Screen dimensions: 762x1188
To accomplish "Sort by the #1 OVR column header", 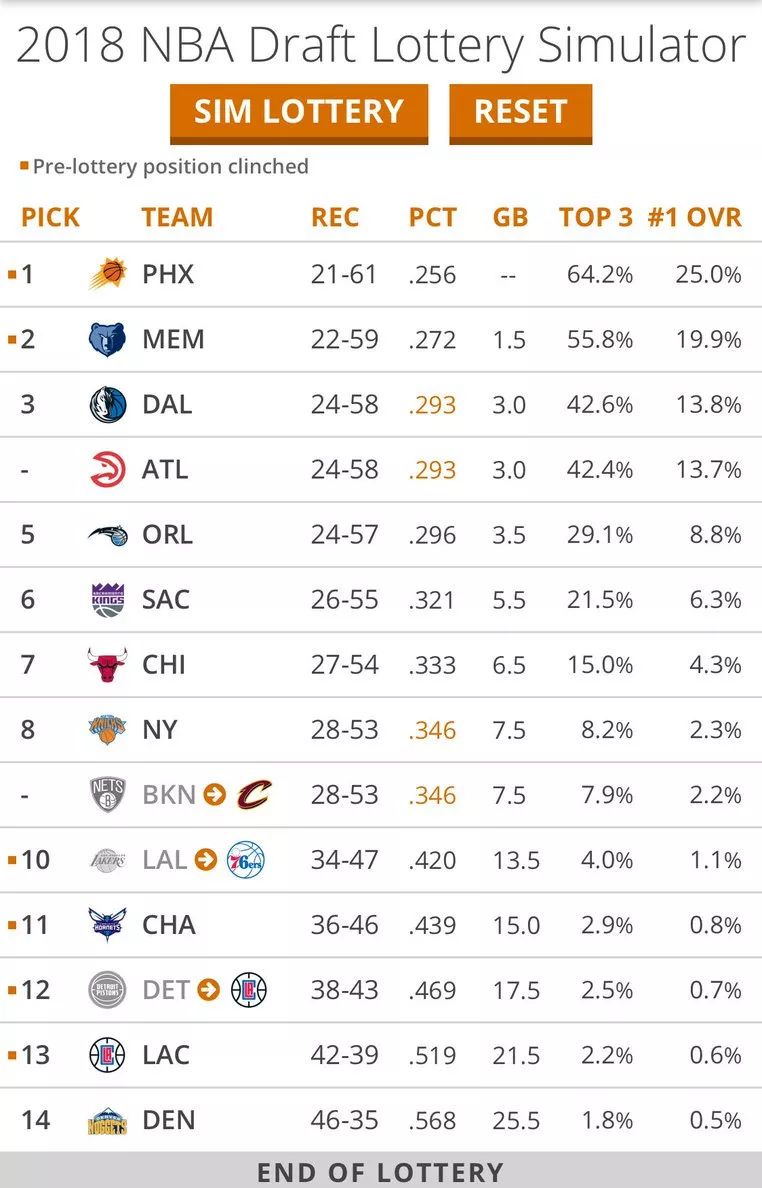I will (x=695, y=217).
